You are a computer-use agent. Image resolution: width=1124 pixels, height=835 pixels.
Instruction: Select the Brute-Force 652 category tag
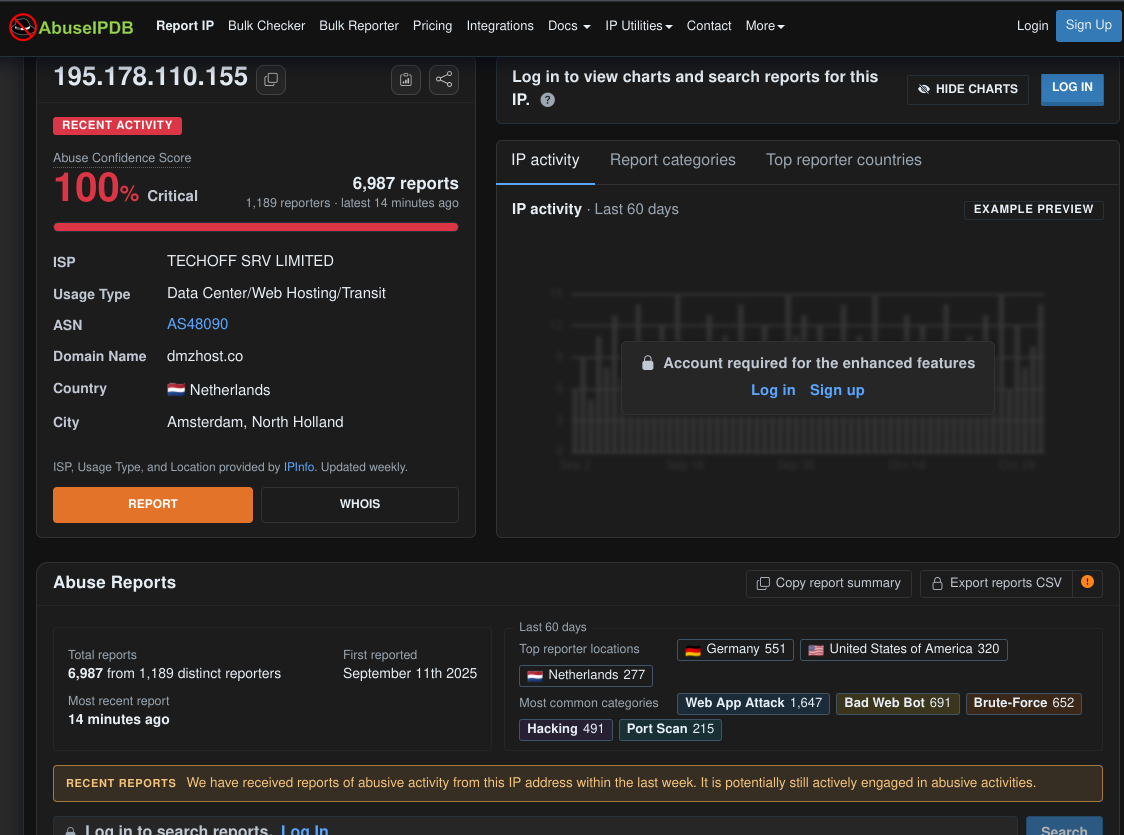pos(1023,703)
